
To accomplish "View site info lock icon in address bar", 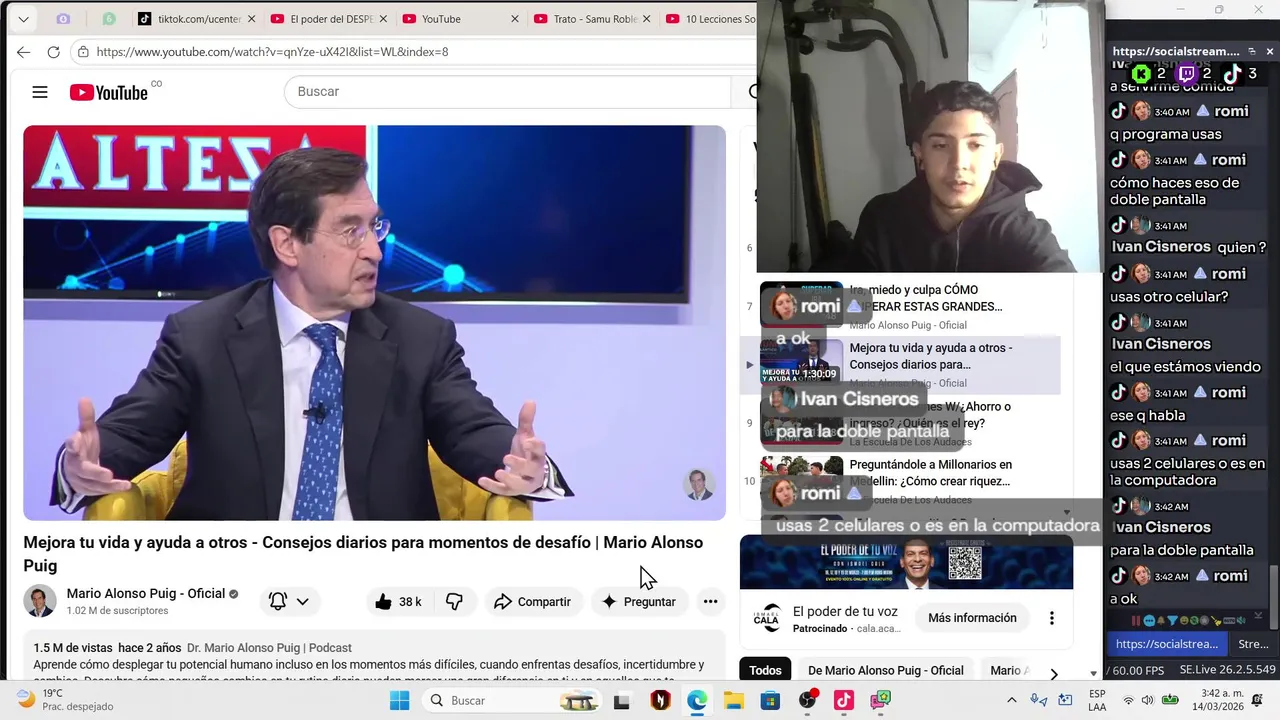I will point(83,52).
